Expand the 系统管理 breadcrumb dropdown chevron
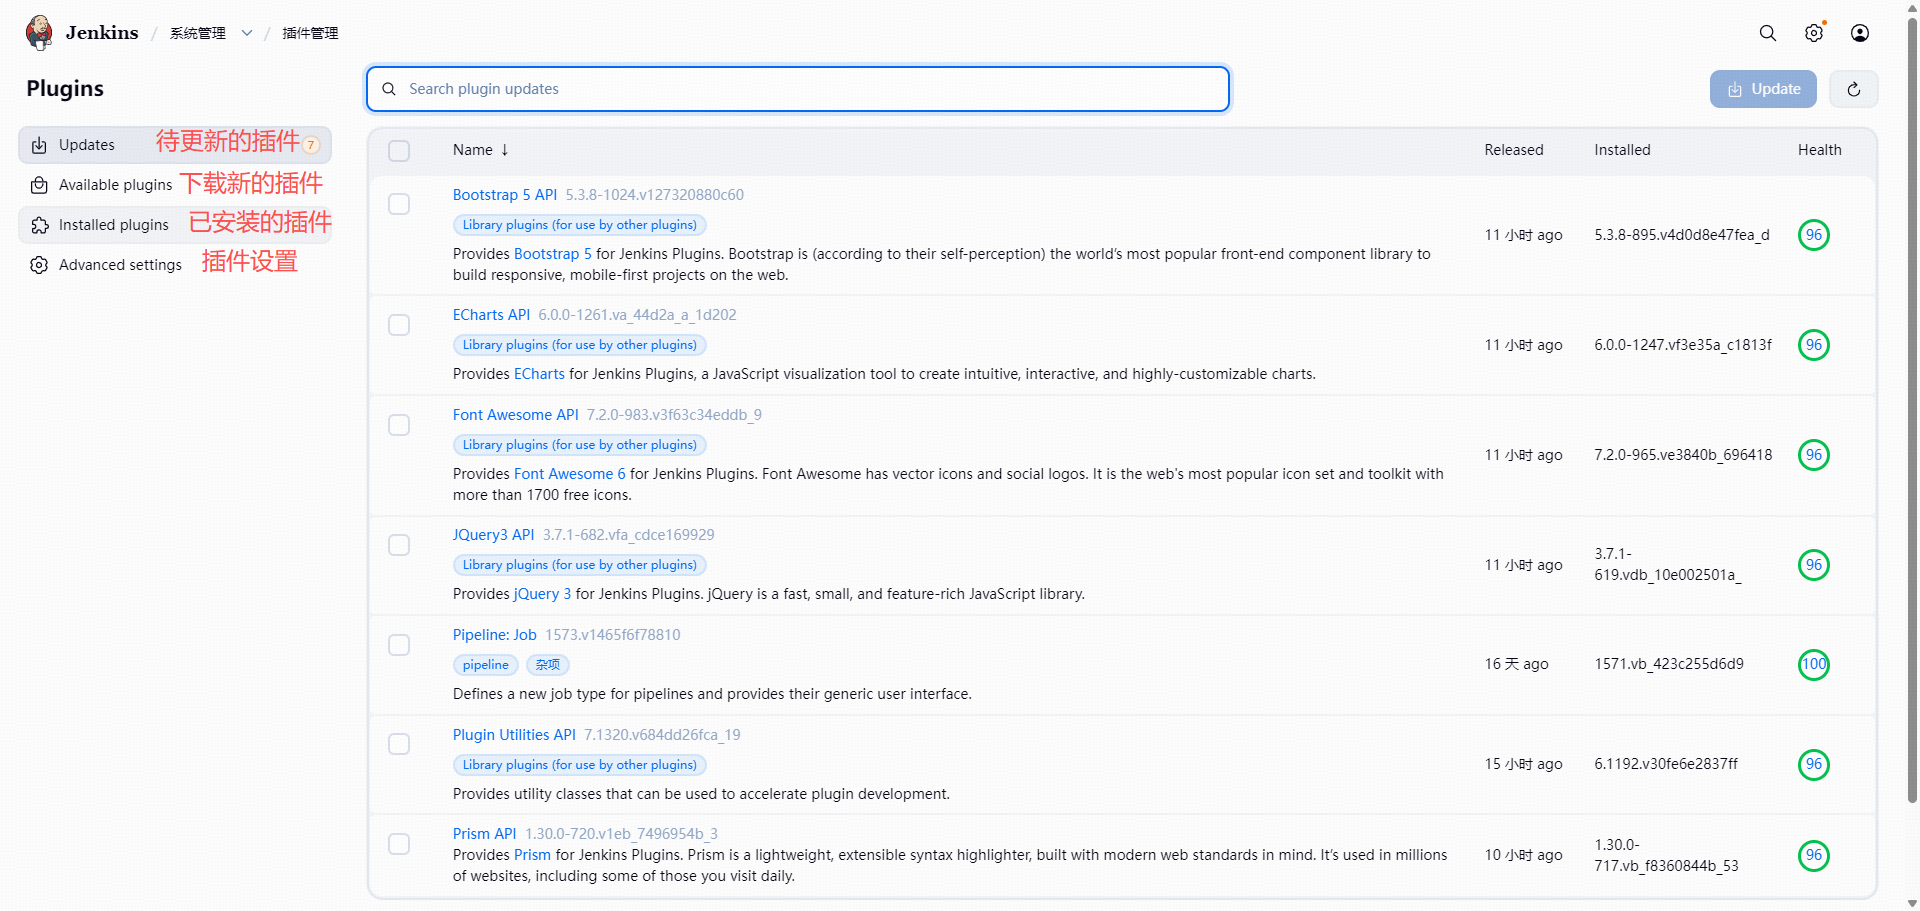1920x911 pixels. pos(247,33)
